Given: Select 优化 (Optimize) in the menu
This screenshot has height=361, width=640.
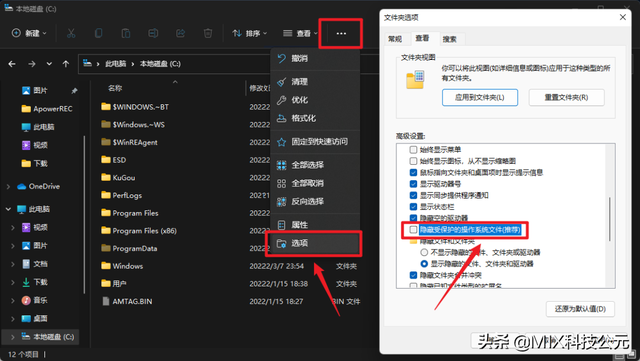Looking at the screenshot, I should tap(315, 100).
